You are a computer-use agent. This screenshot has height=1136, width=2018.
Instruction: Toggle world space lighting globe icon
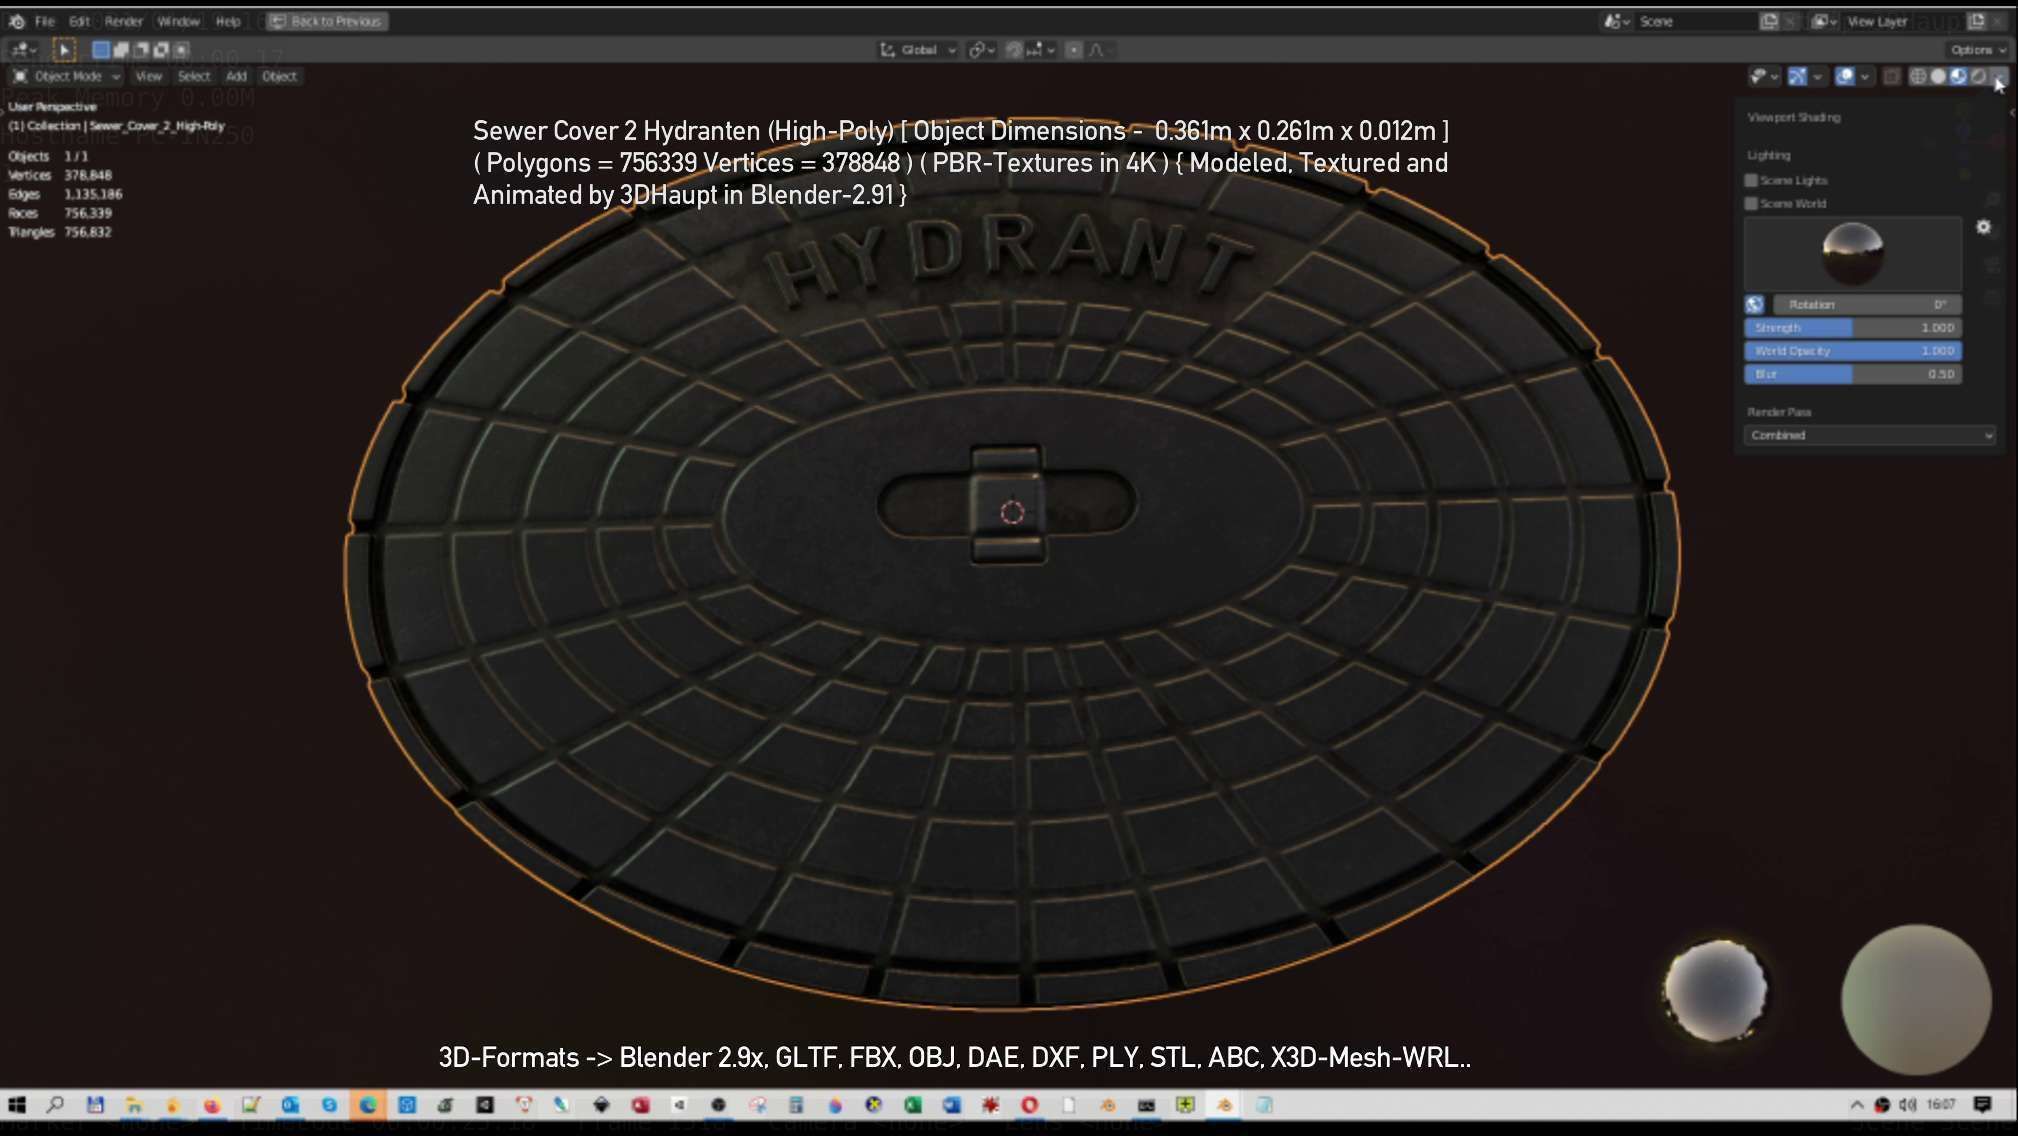(x=1755, y=304)
